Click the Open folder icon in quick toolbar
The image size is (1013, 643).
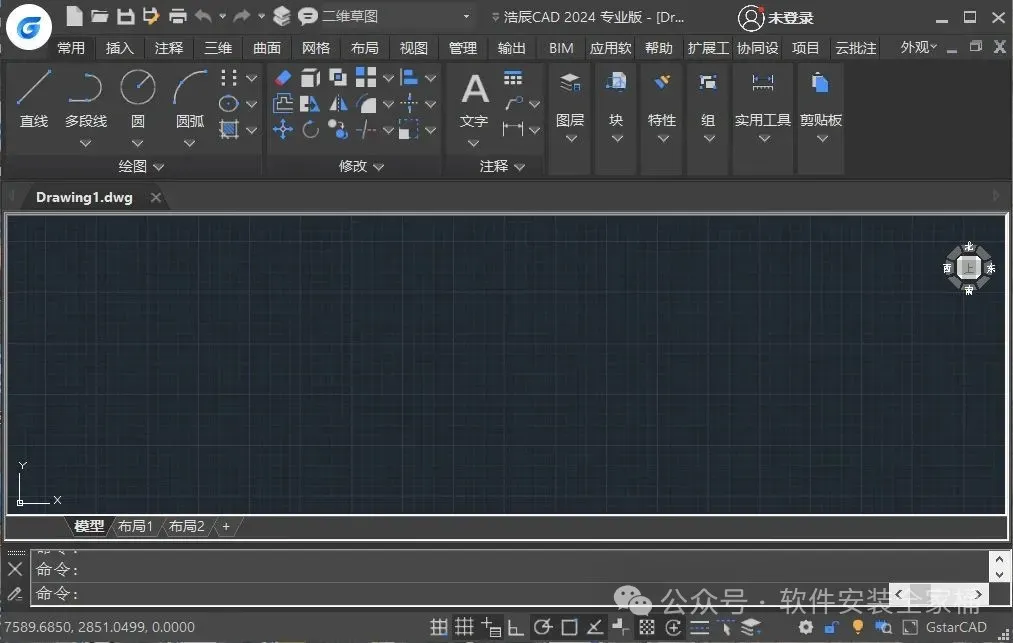pyautogui.click(x=99, y=16)
